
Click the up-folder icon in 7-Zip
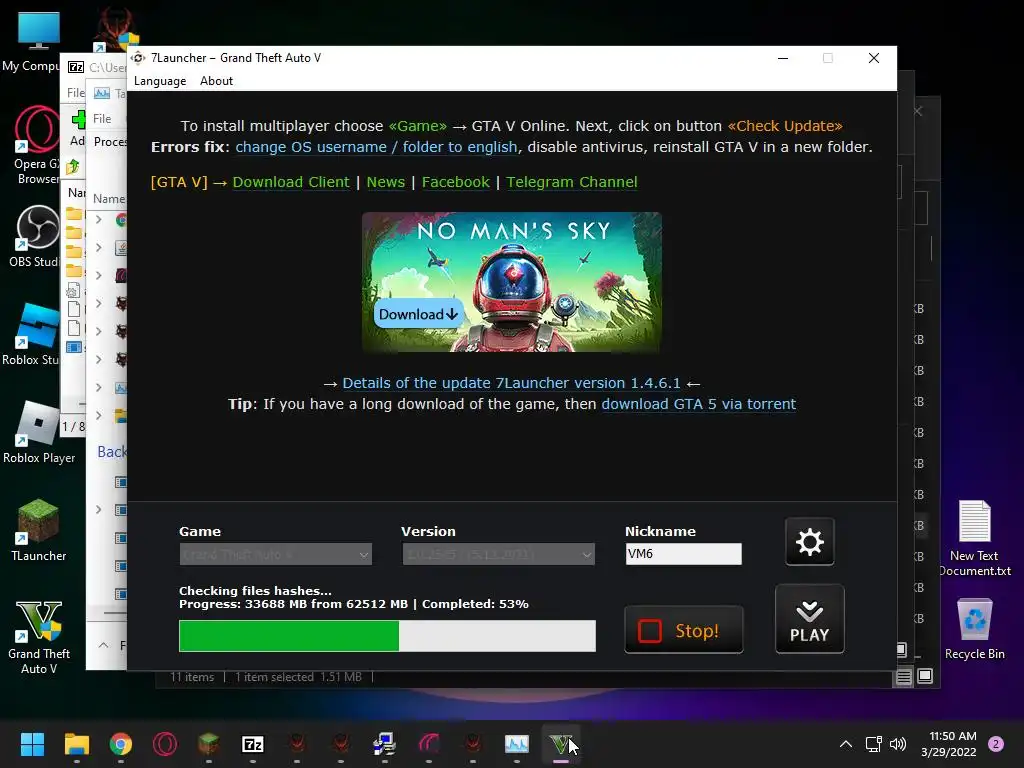pos(72,167)
